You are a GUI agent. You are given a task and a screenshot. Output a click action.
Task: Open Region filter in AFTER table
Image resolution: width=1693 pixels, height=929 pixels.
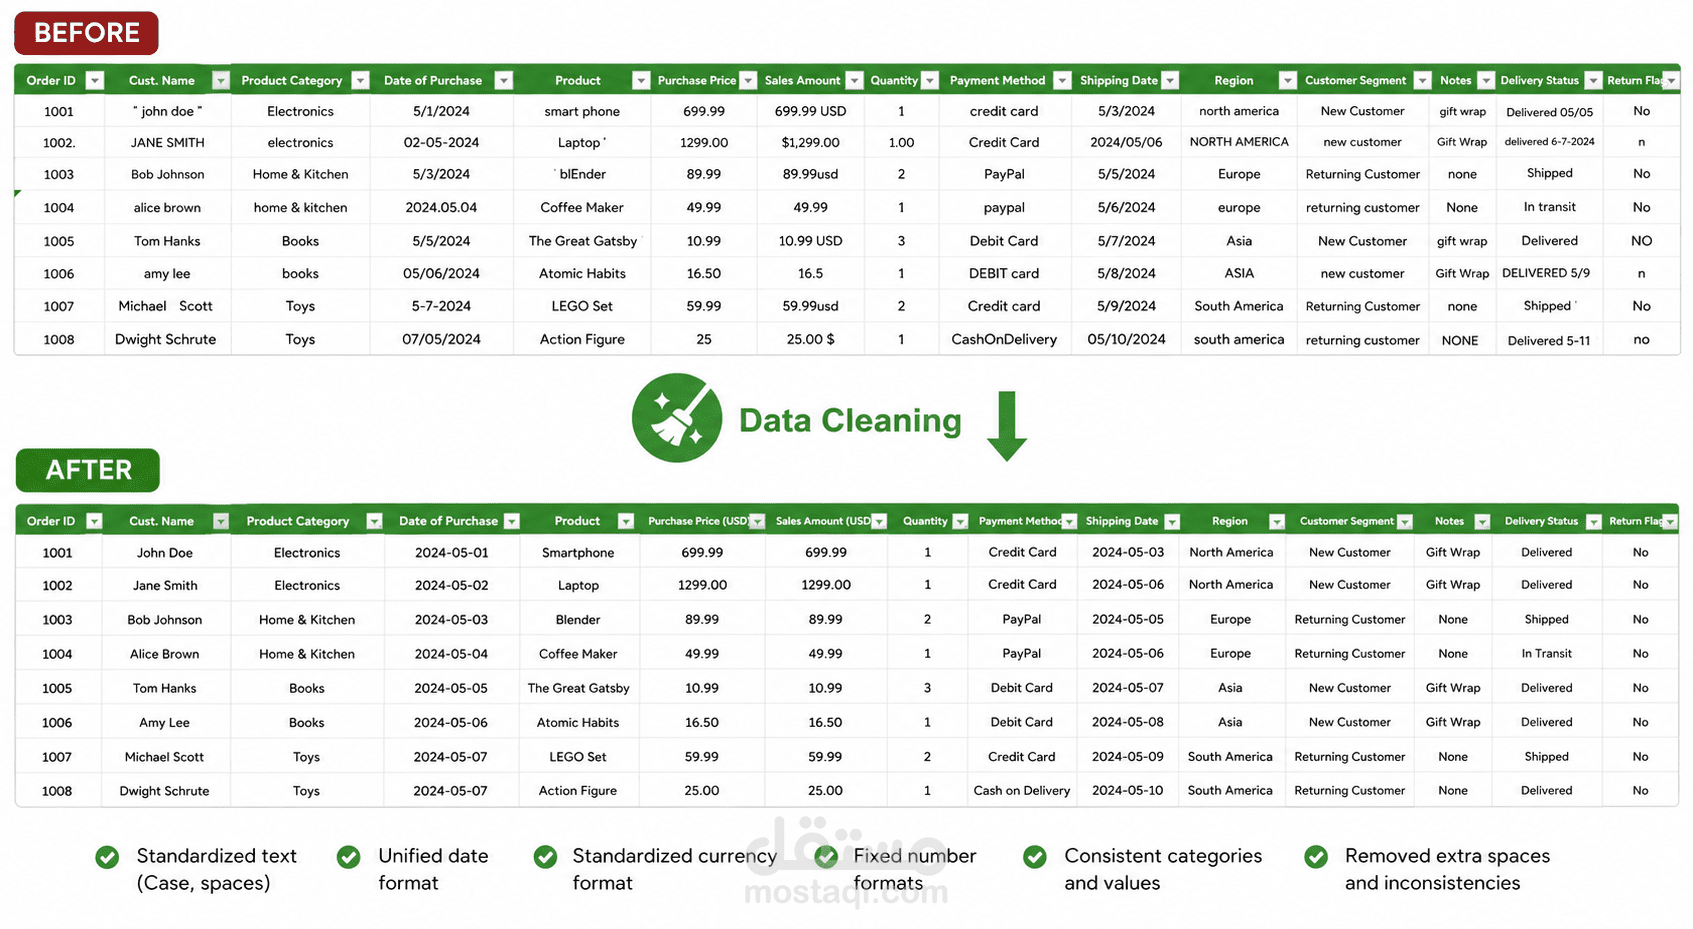1276,521
